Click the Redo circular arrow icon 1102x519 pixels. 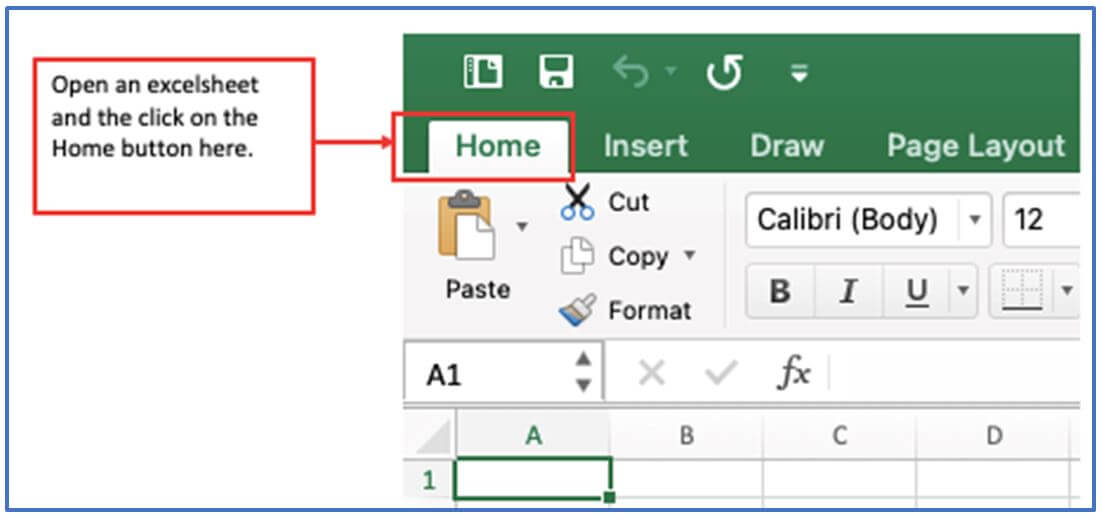pyautogui.click(x=724, y=73)
